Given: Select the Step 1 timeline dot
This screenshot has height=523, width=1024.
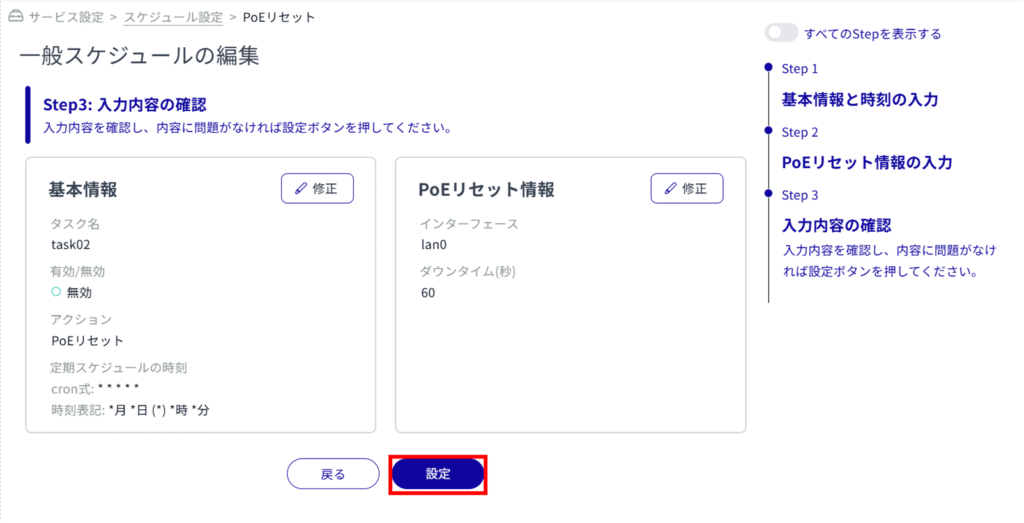Looking at the screenshot, I should (768, 68).
